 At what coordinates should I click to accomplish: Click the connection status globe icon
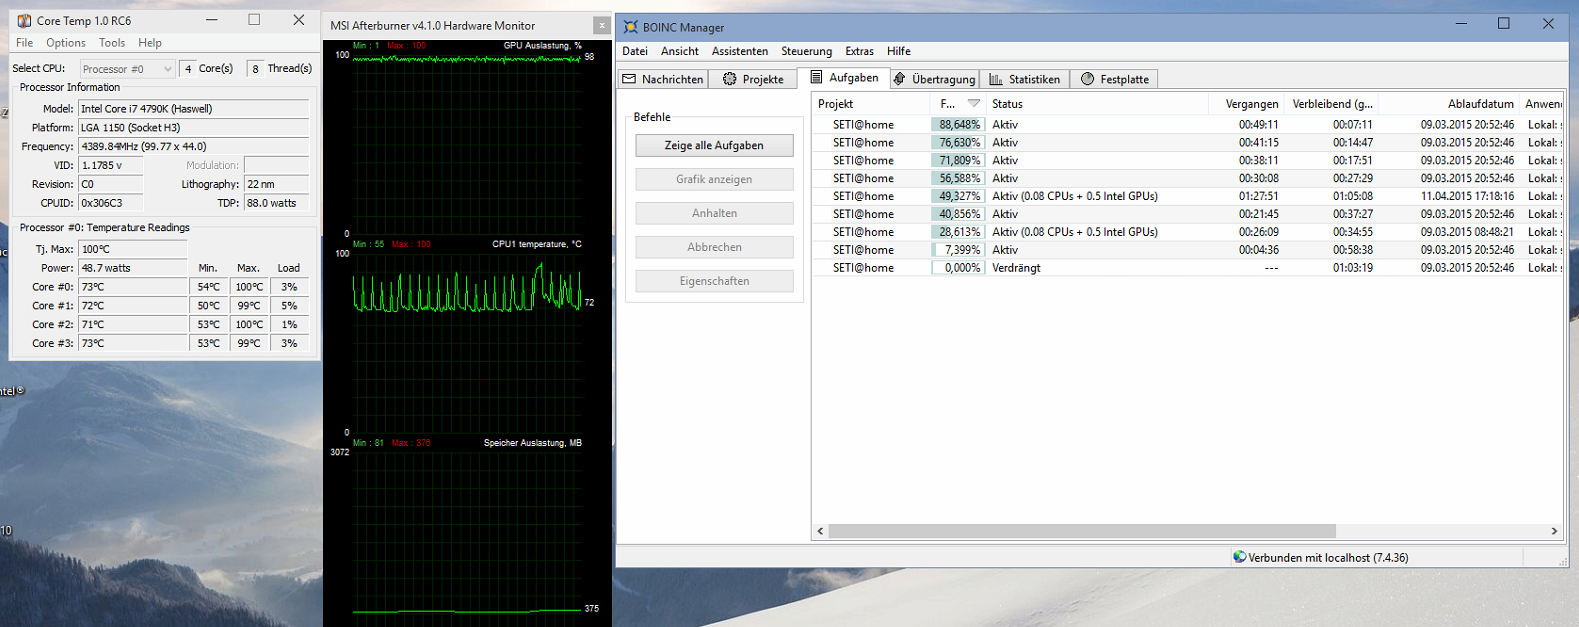tap(1240, 557)
